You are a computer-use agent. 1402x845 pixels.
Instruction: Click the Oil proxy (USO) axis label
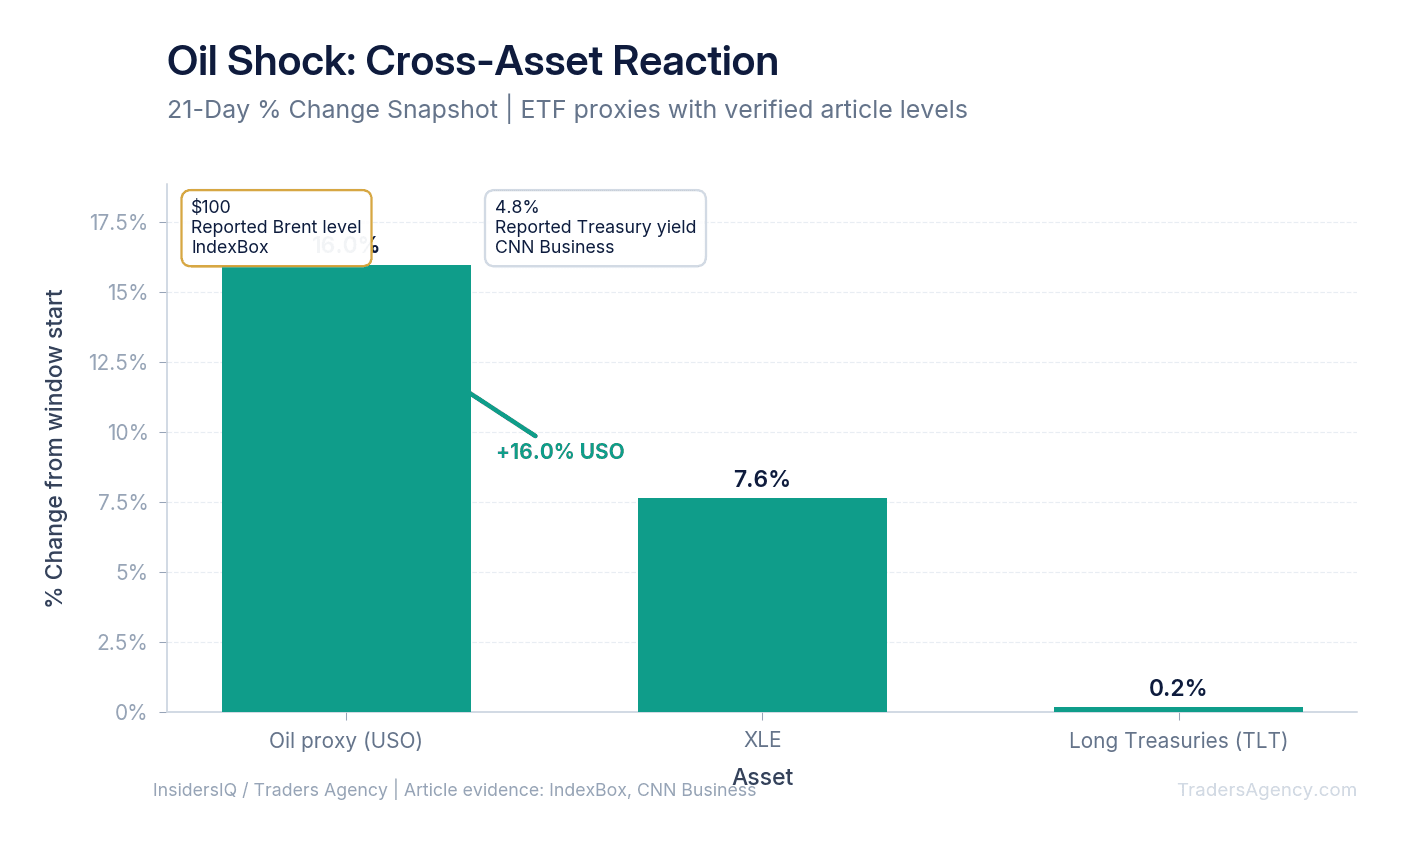click(x=346, y=741)
